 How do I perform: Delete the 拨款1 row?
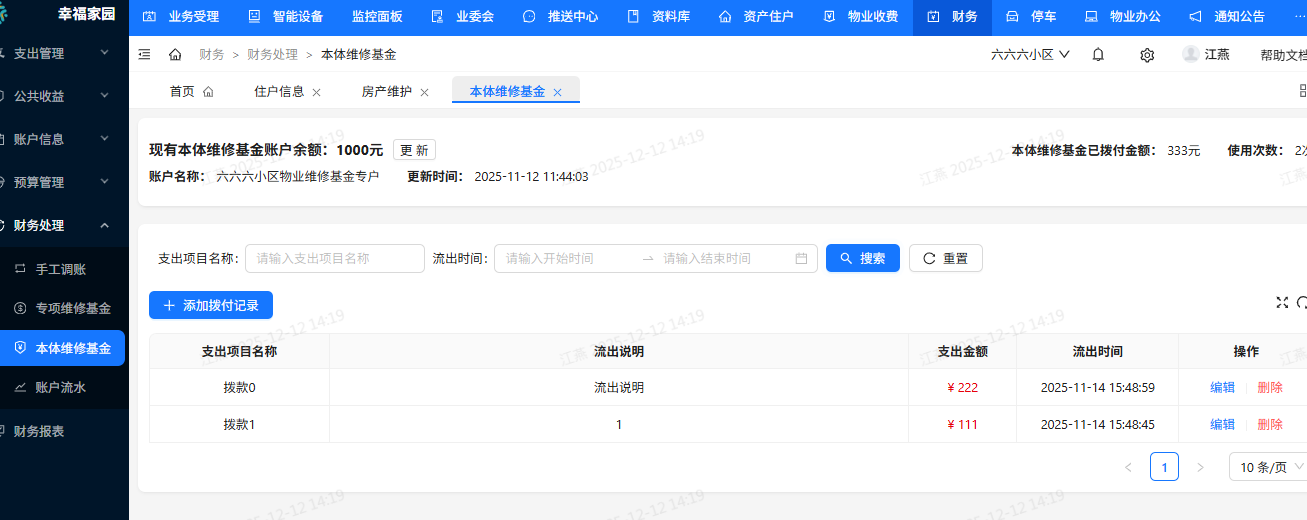tap(1270, 424)
